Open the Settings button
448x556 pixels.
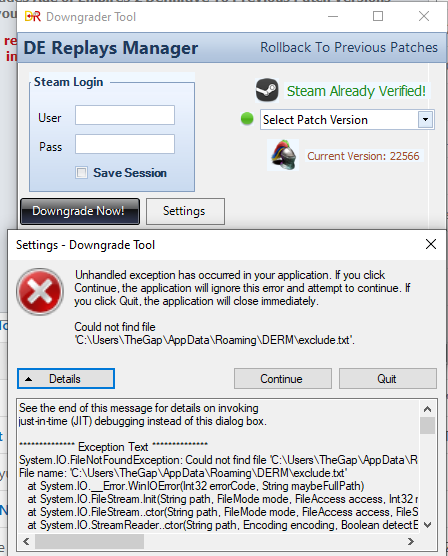point(185,211)
